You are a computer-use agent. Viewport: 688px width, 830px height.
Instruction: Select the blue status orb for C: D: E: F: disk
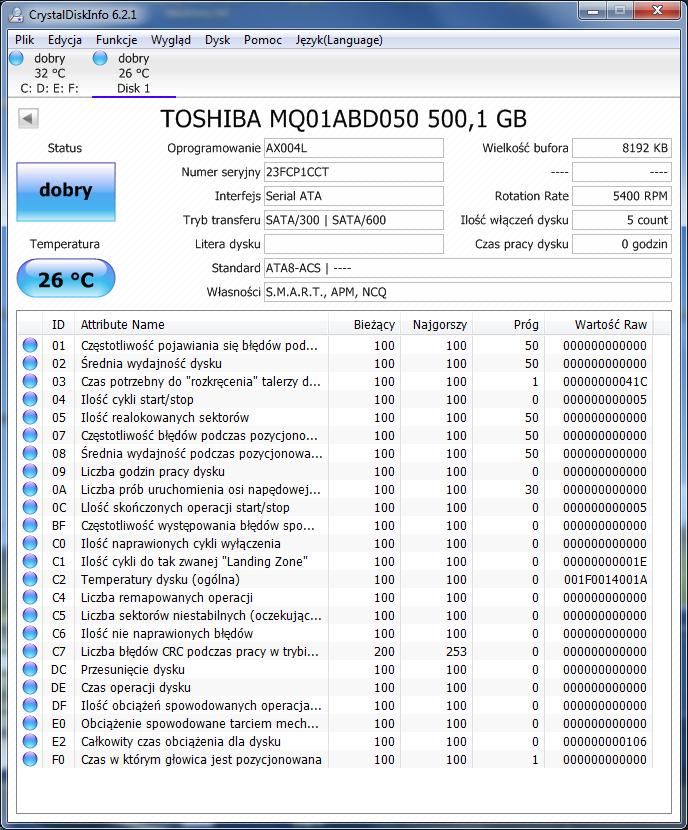coord(16,58)
